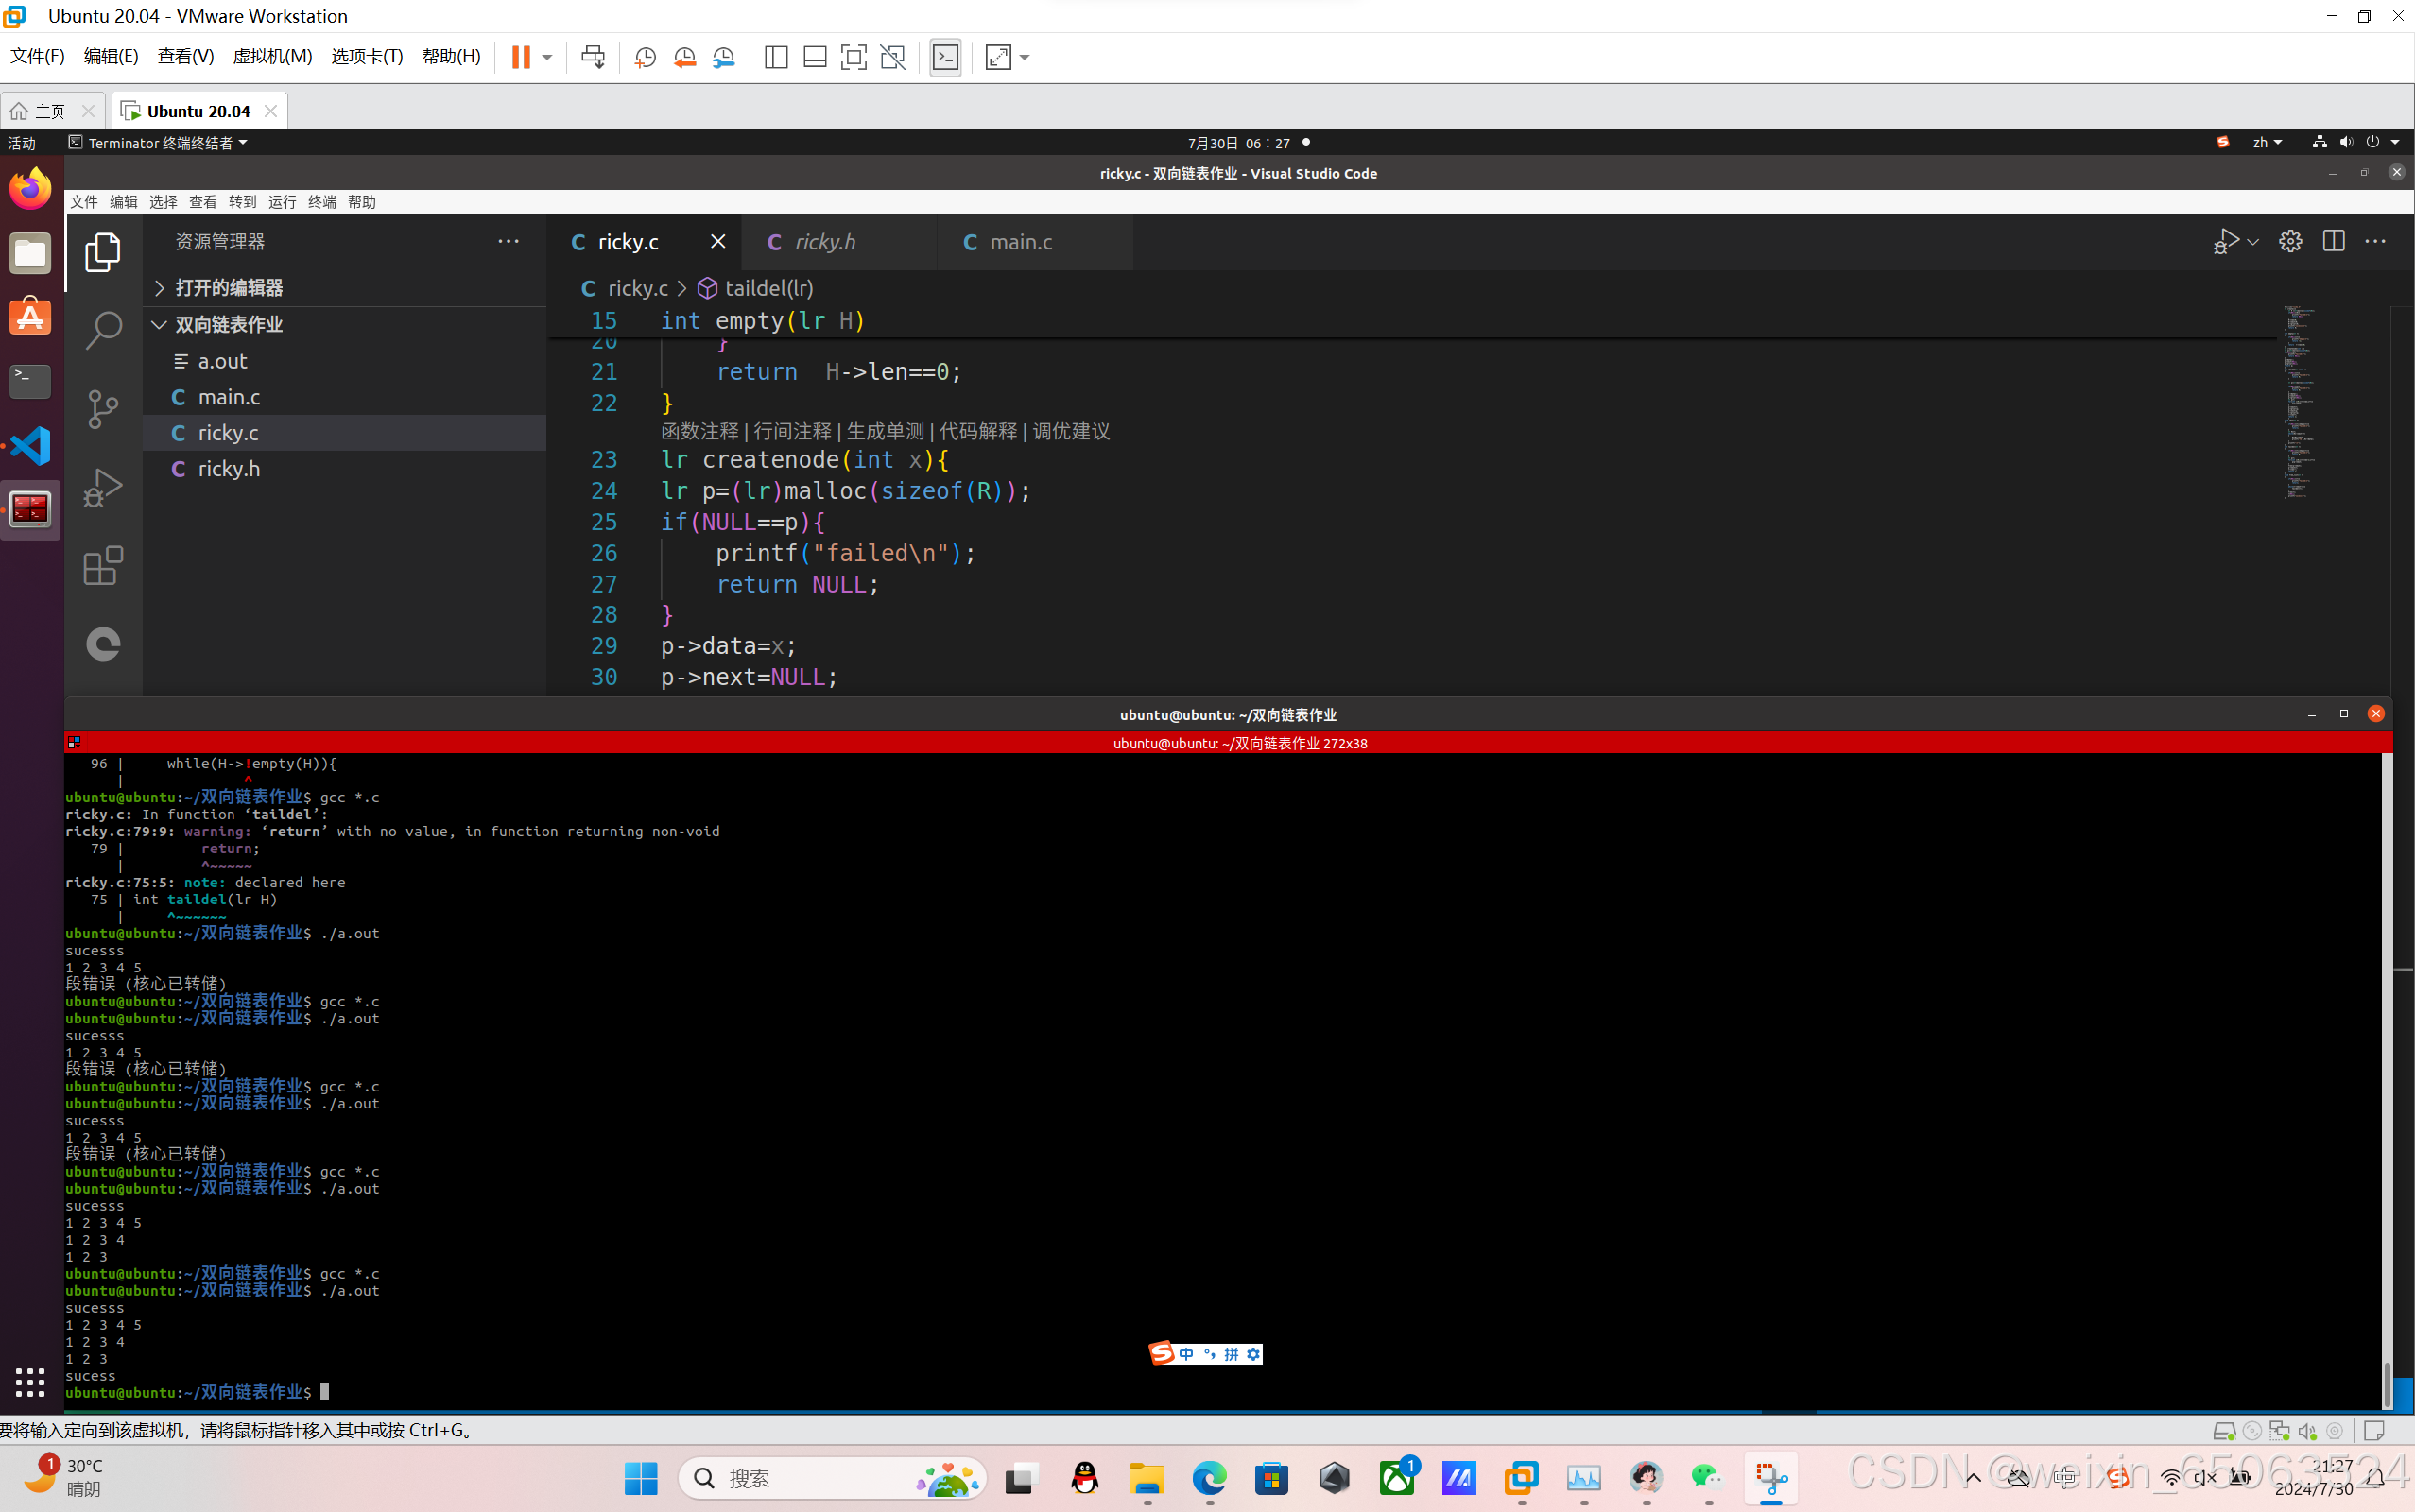
Task: Open the Search view in activity bar
Action: 103,330
